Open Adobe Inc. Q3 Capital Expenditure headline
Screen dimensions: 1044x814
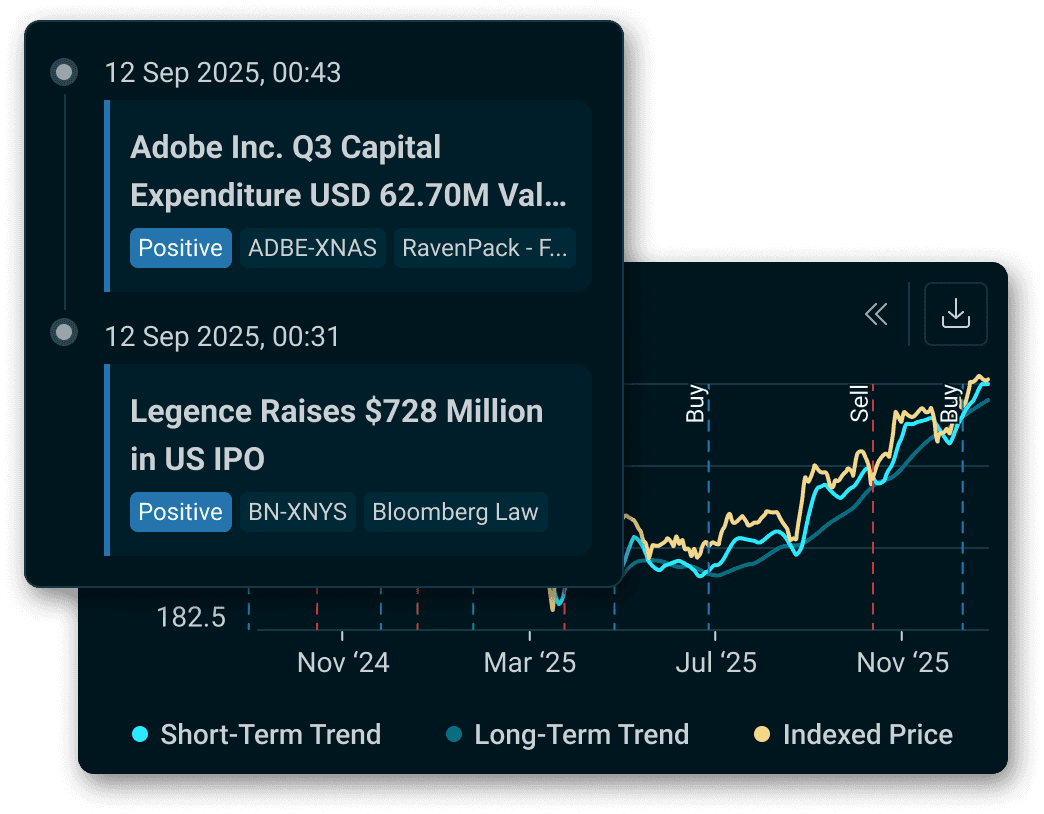(x=348, y=171)
